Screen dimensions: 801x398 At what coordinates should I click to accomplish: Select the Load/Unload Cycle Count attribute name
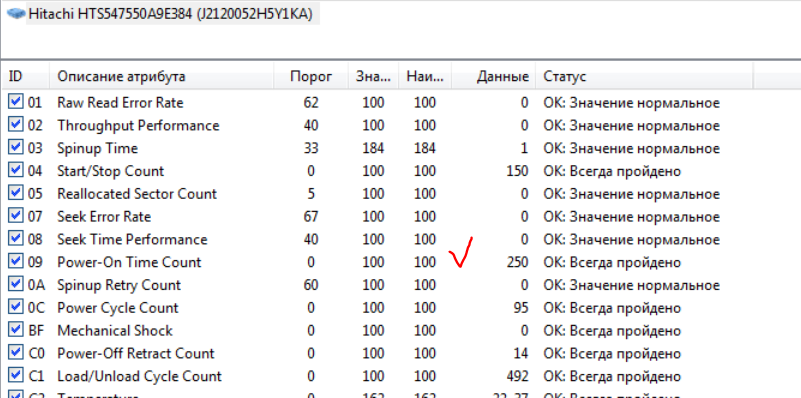139,377
